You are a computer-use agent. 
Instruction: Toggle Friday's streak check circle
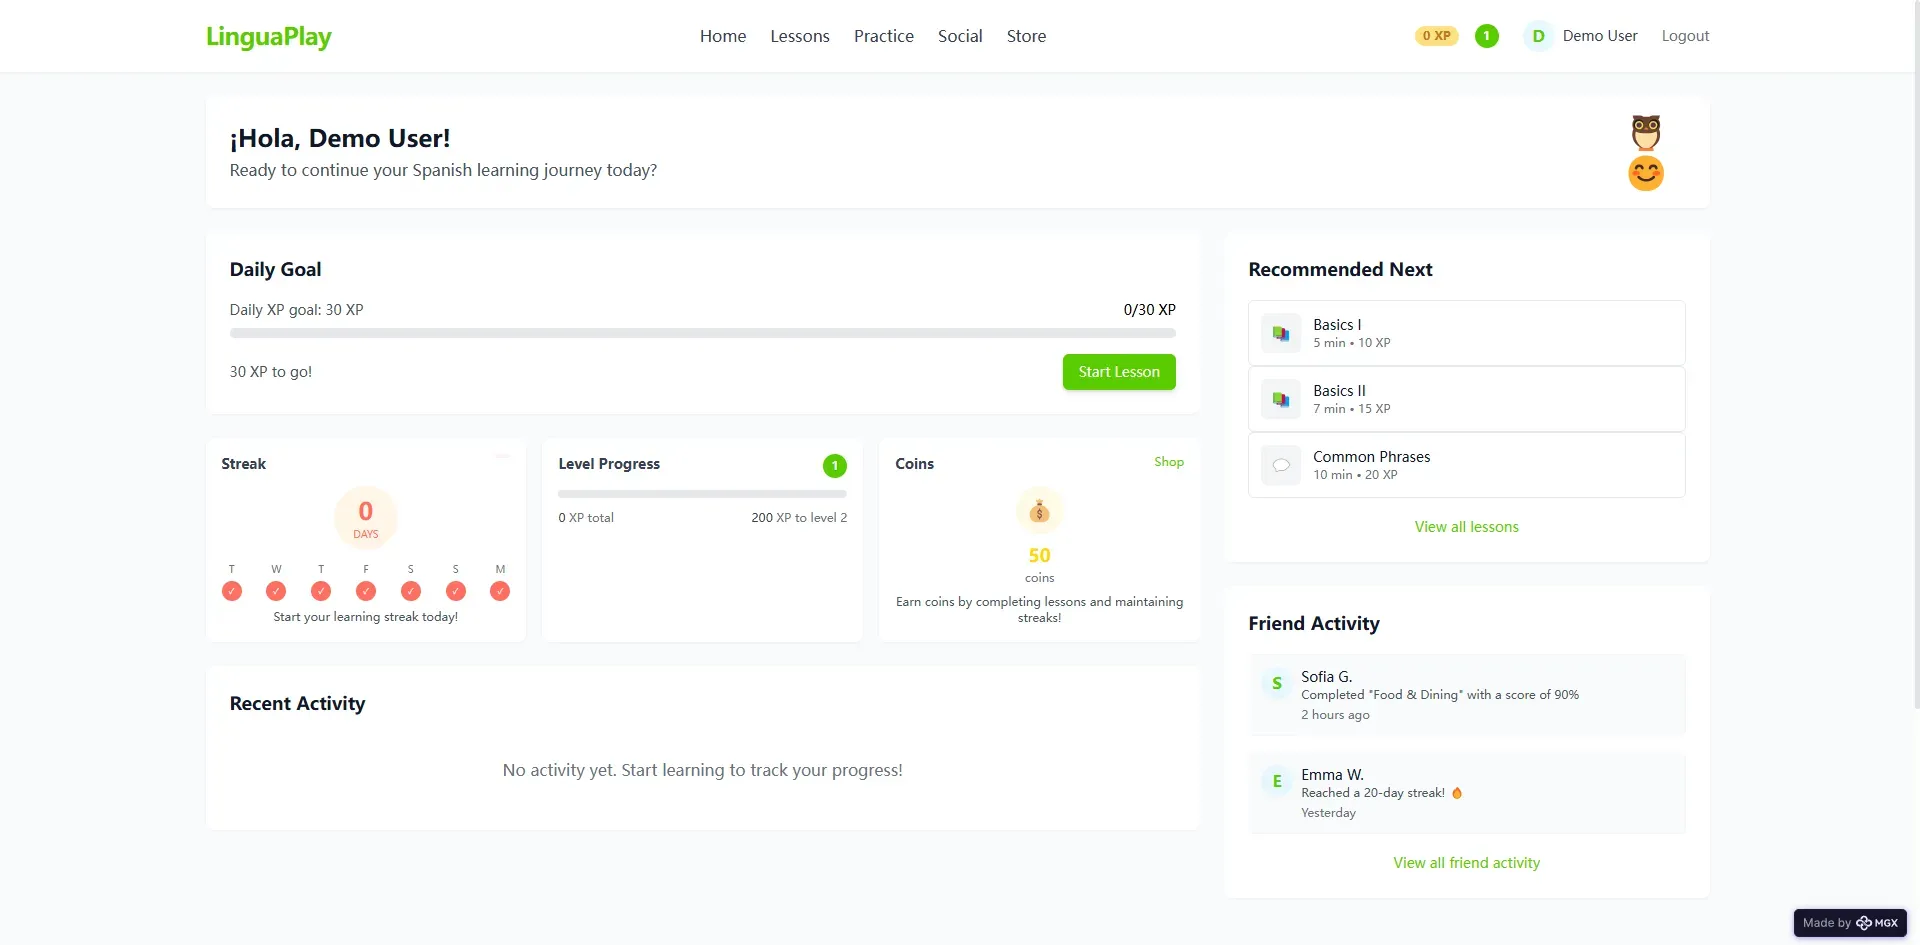[x=366, y=591]
